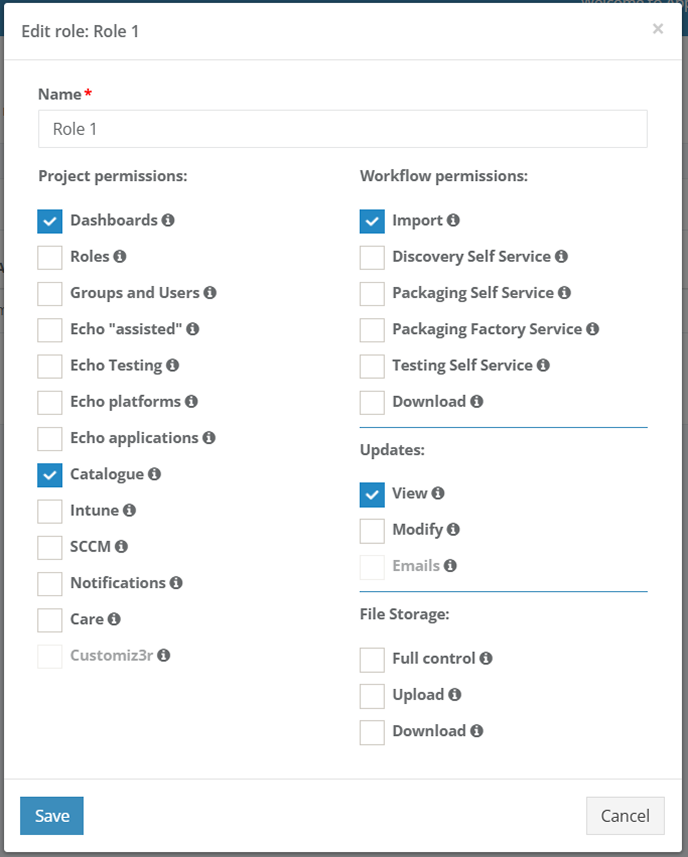Click the info icon beside Discovery Self Service
The image size is (688, 857).
[x=561, y=257]
